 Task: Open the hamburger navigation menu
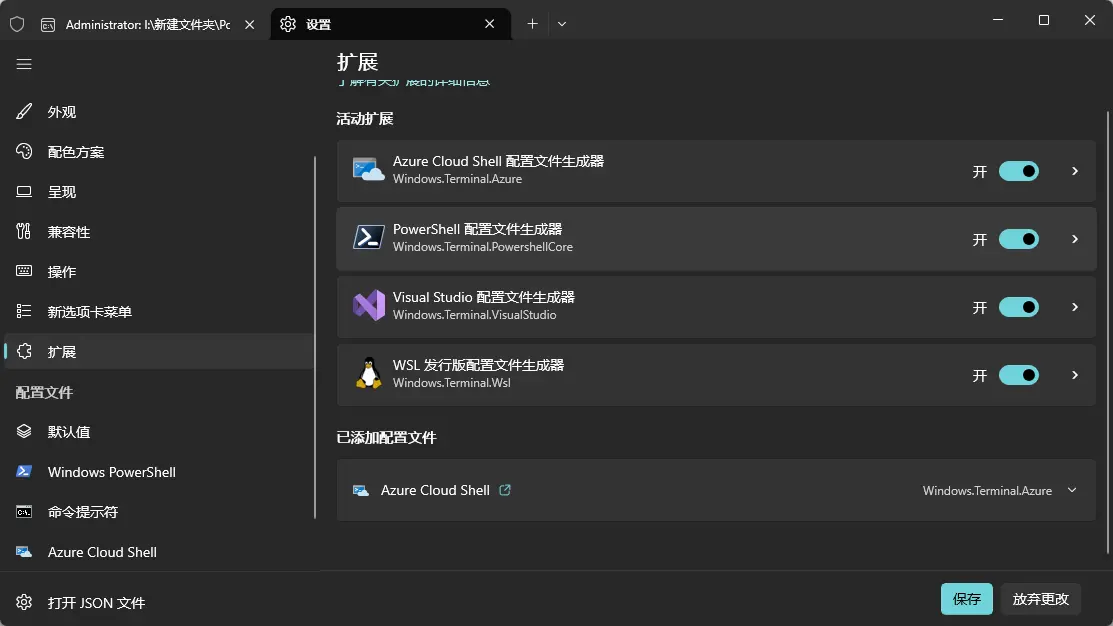(x=24, y=65)
